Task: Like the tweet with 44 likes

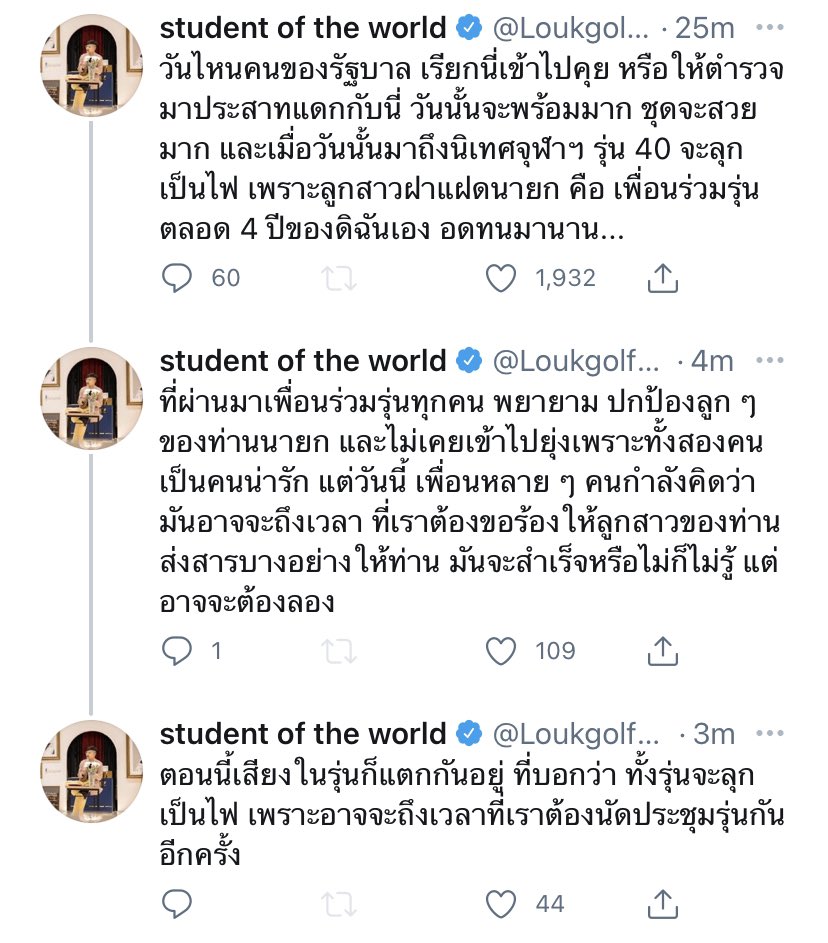Action: click(501, 906)
